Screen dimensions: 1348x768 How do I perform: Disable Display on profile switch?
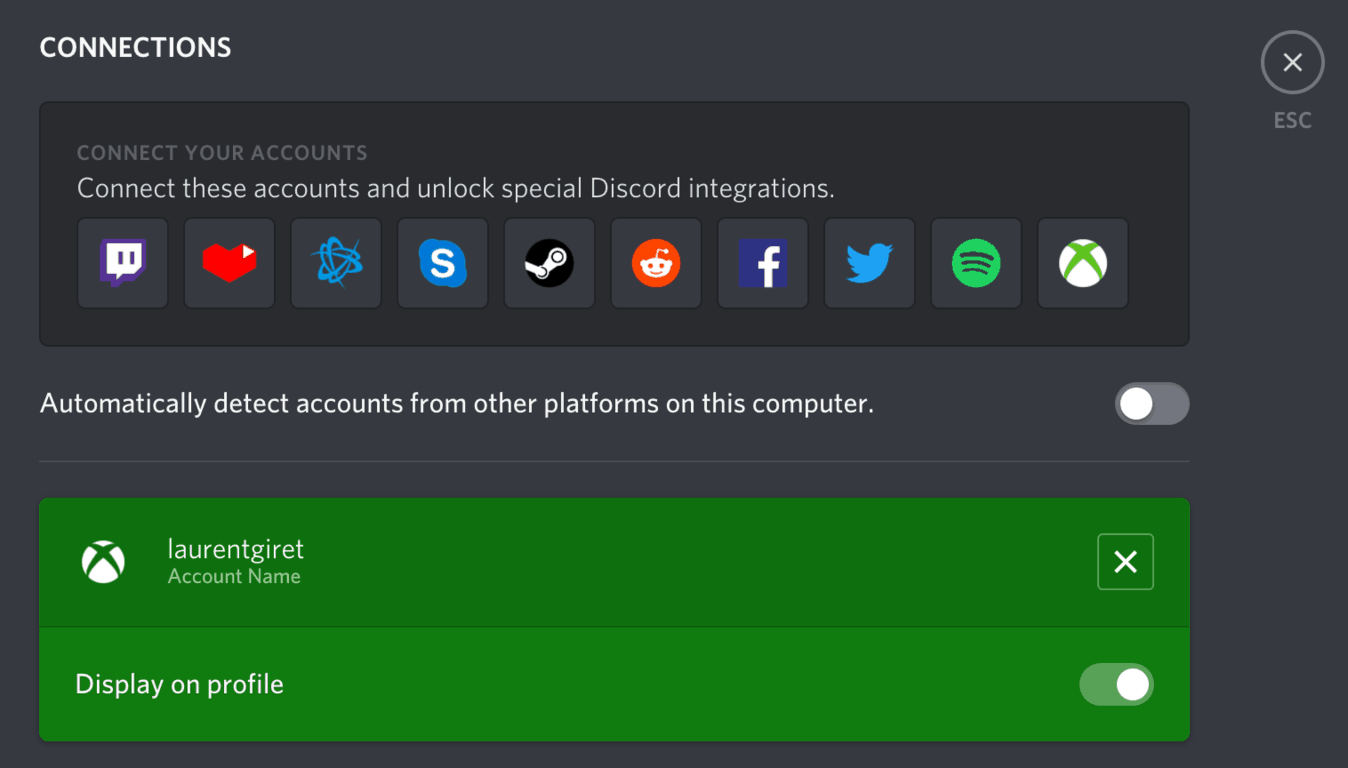[1116, 685]
